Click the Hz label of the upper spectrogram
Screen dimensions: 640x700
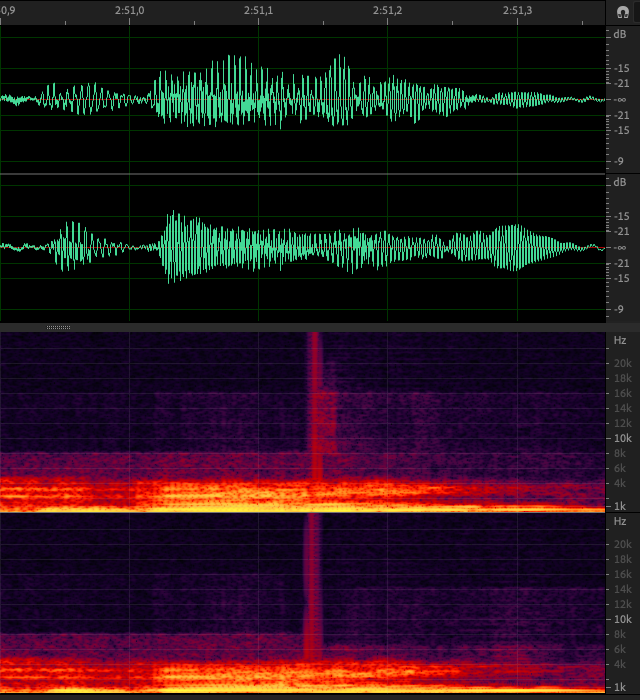click(x=620, y=341)
